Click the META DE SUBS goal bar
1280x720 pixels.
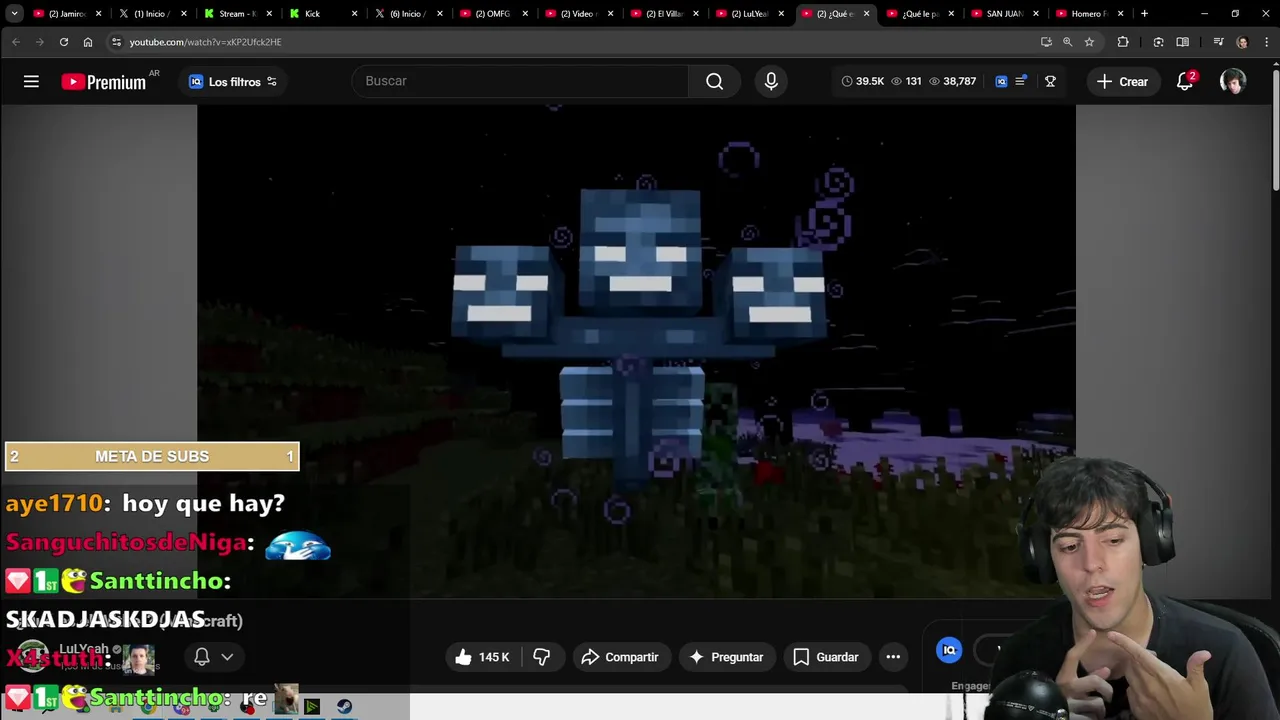[x=152, y=456]
